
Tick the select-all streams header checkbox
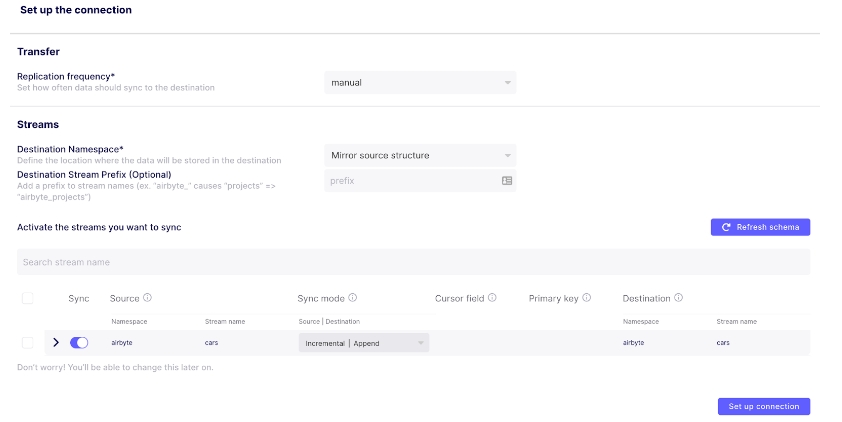[x=27, y=298]
